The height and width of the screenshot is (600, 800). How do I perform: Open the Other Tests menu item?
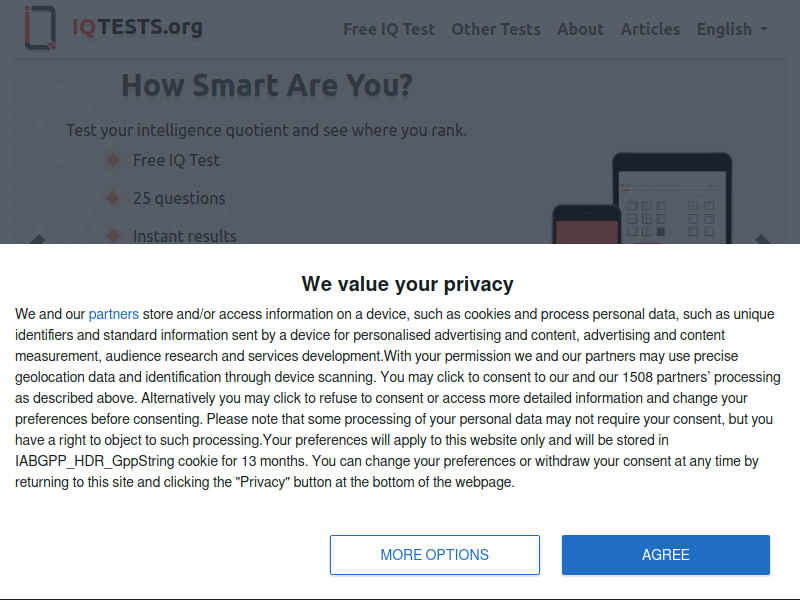coord(496,29)
